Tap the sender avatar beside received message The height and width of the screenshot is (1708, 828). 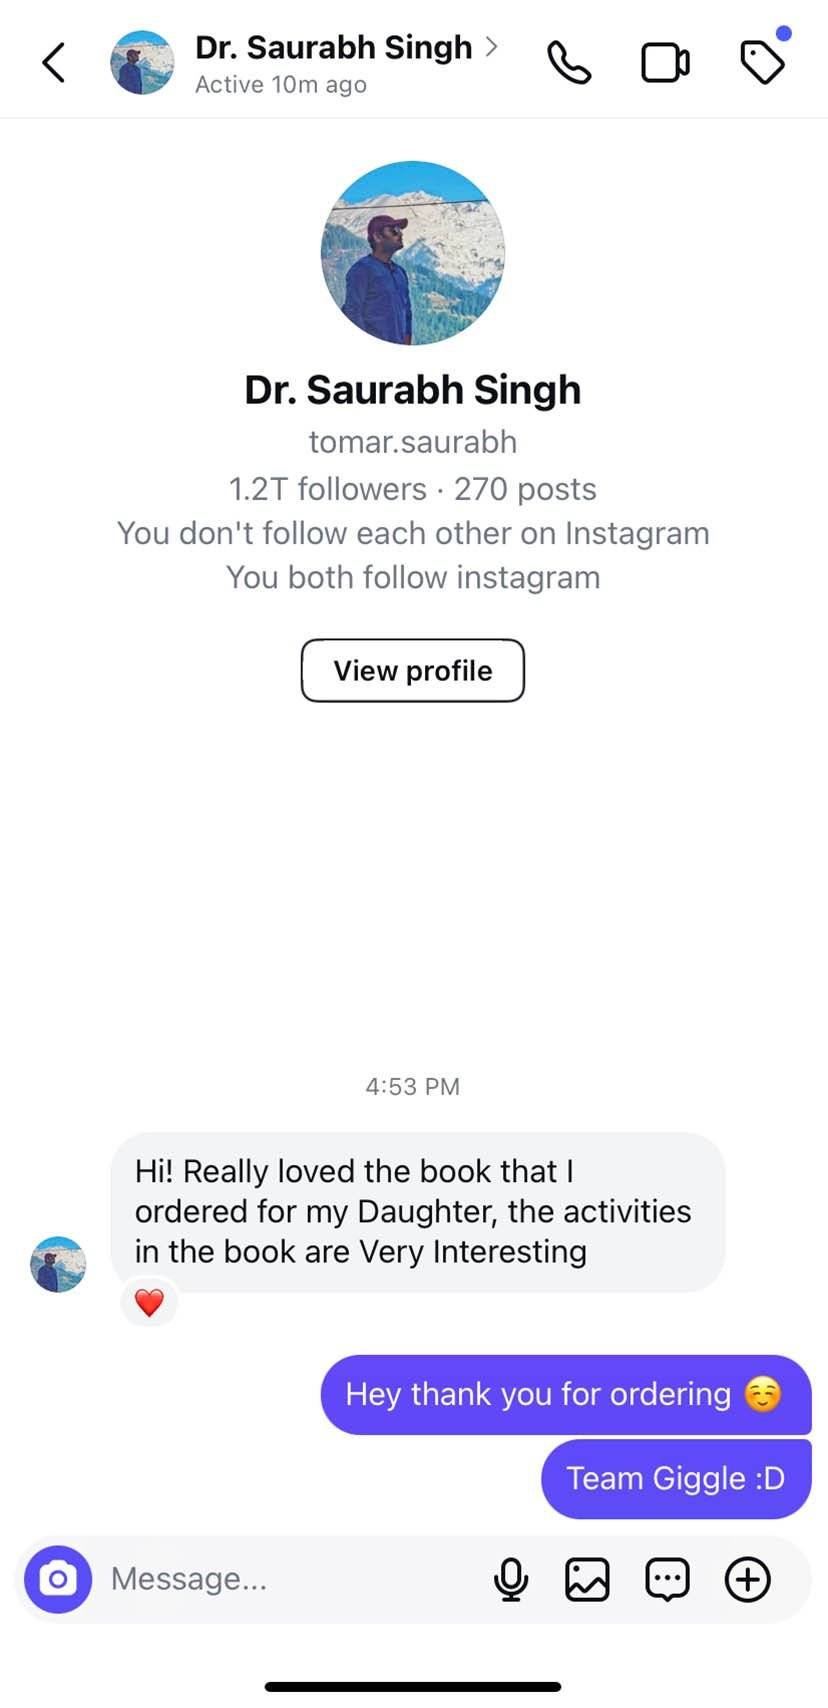[x=58, y=1264]
